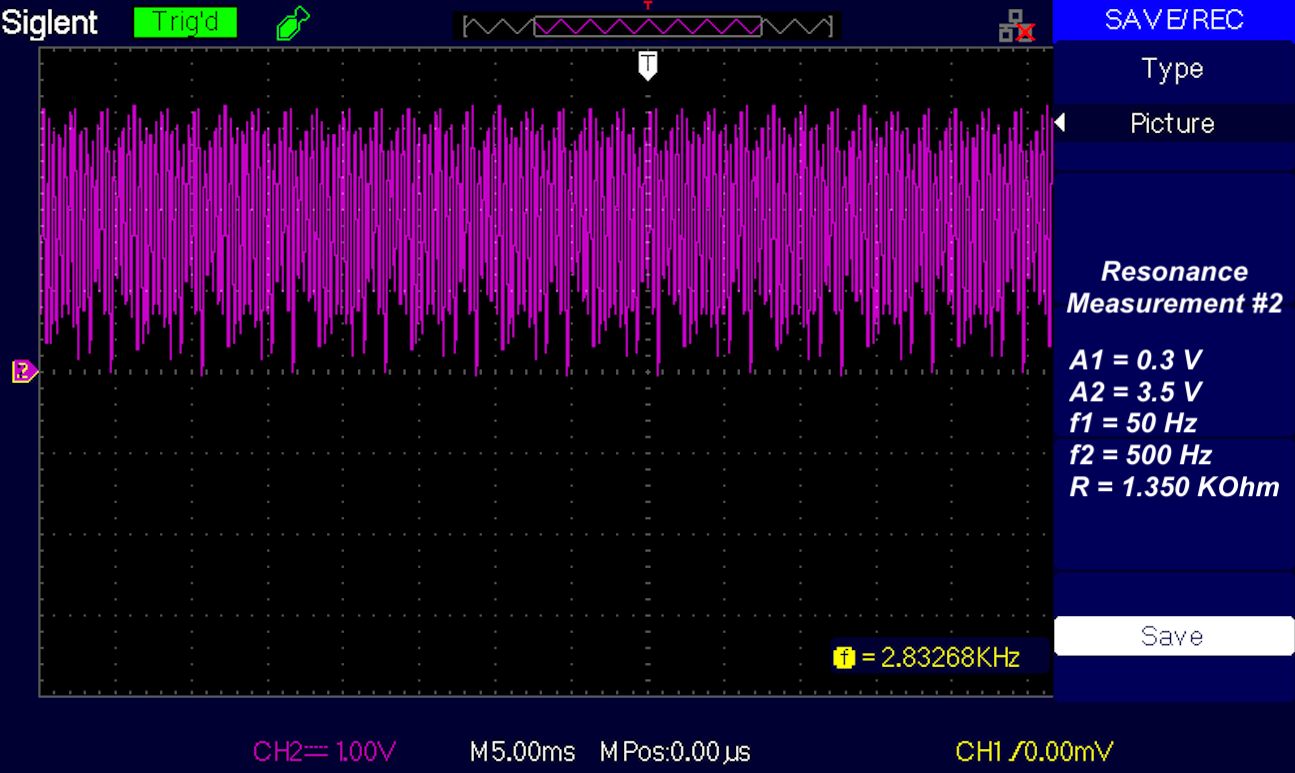This screenshot has height=773, width=1295.
Task: Click the CH2 1.00V scale readout
Action: [x=325, y=752]
